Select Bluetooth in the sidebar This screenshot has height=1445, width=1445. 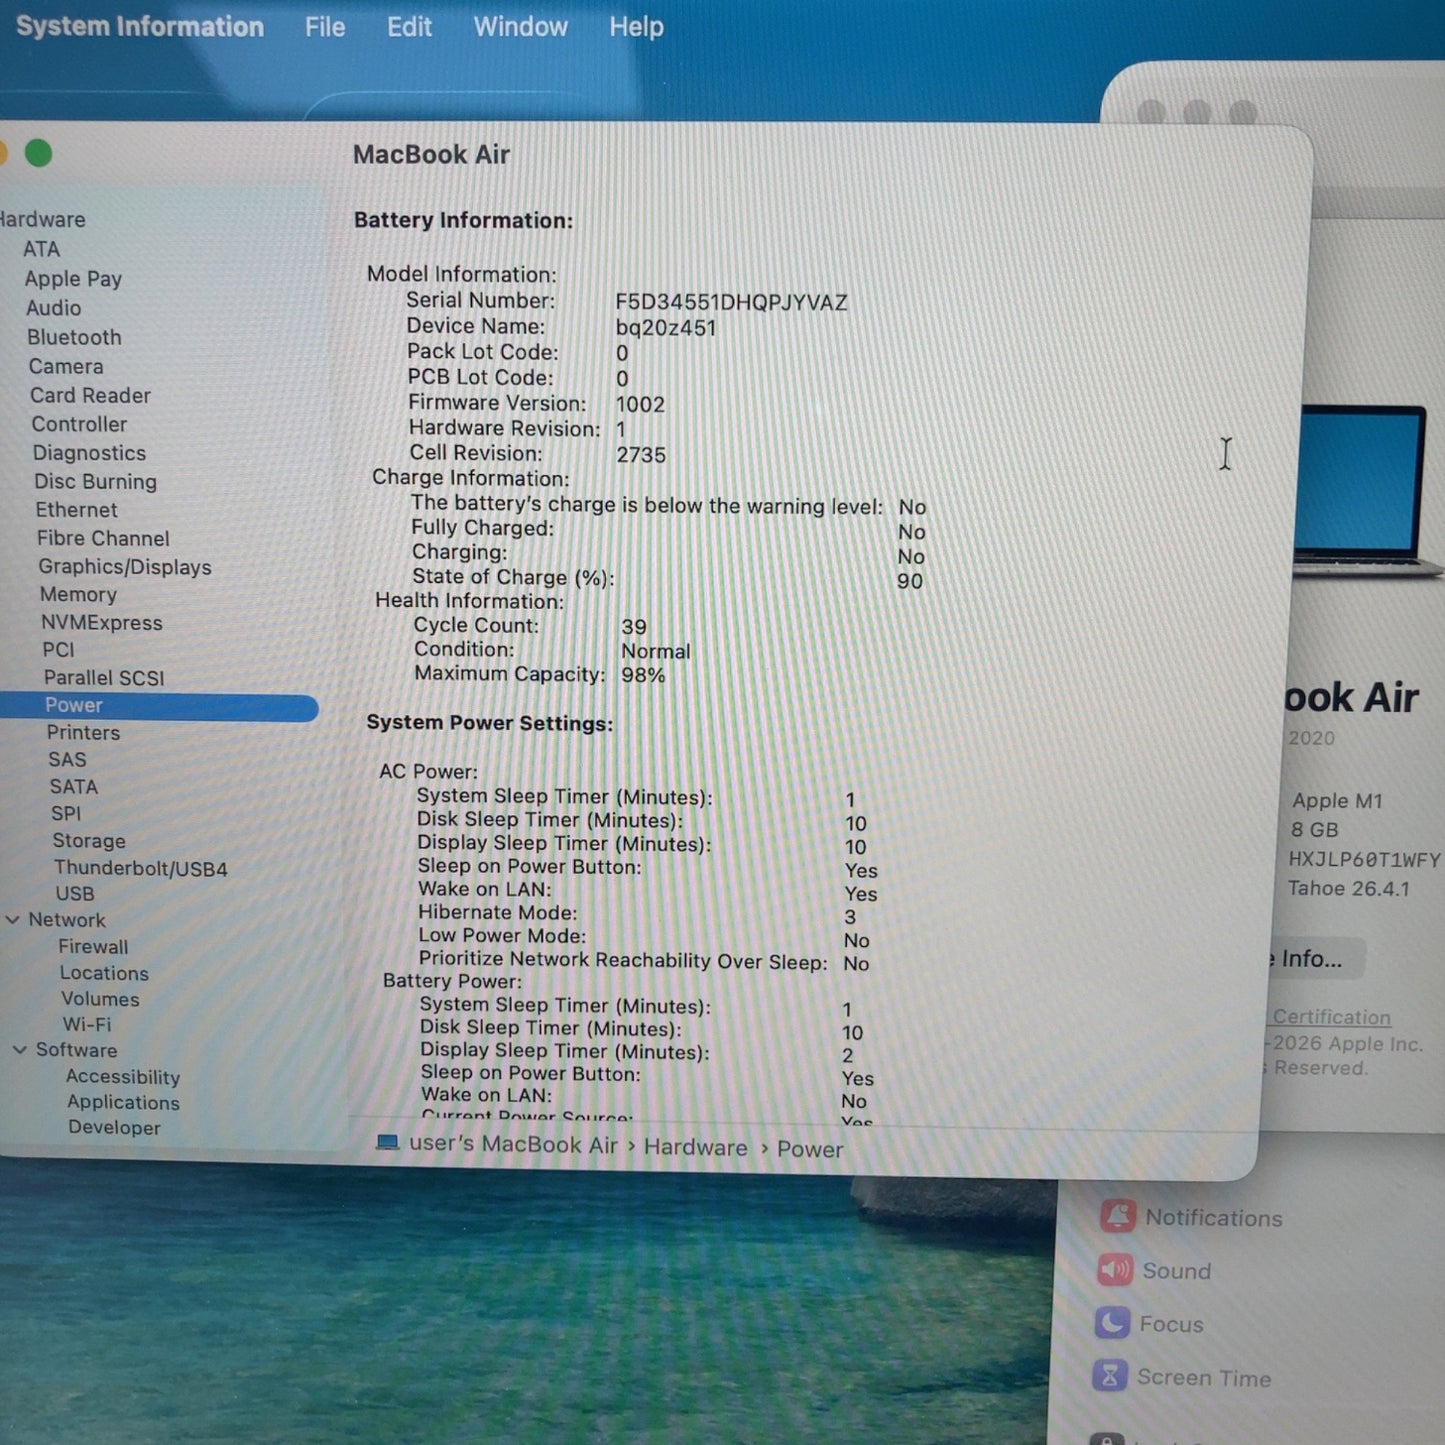[74, 337]
